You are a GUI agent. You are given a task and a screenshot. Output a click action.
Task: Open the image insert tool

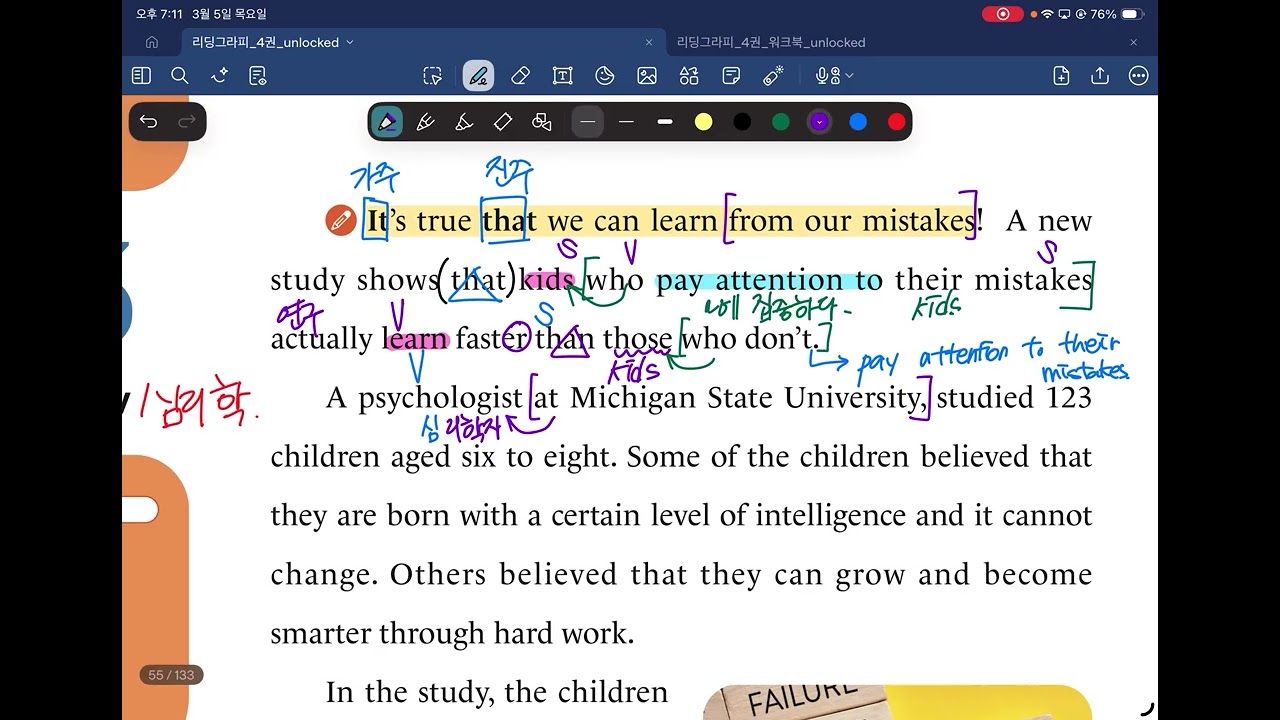[647, 76]
